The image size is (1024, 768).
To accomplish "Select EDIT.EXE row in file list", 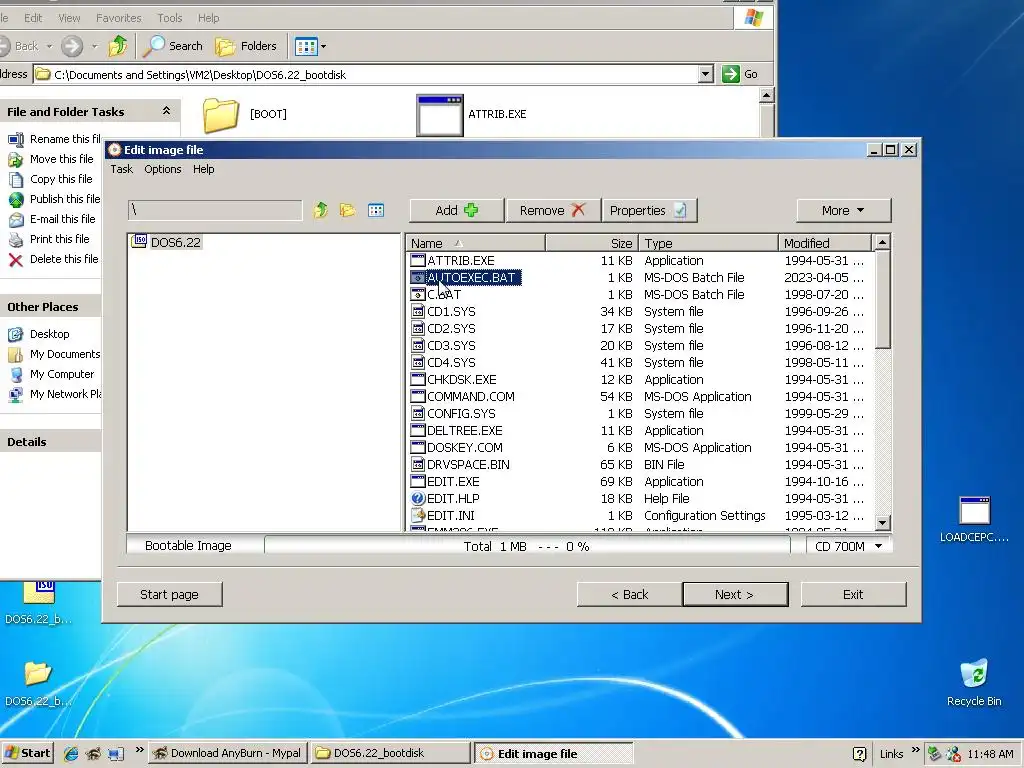I will point(639,481).
